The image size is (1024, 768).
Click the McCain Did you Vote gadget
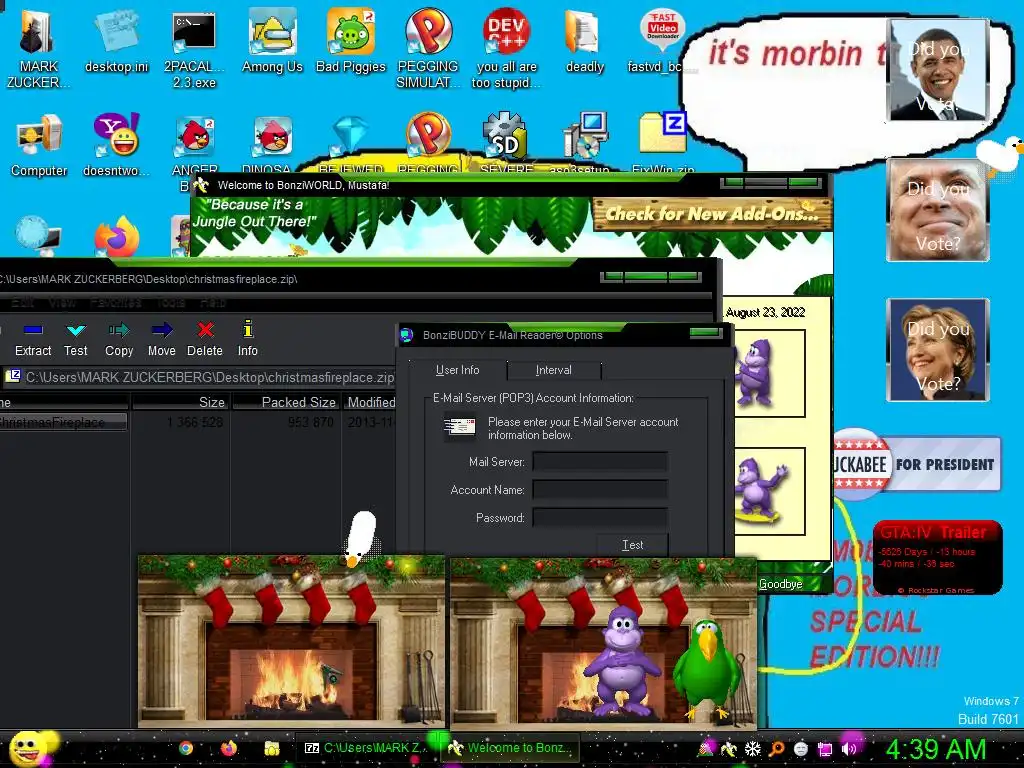coord(938,210)
